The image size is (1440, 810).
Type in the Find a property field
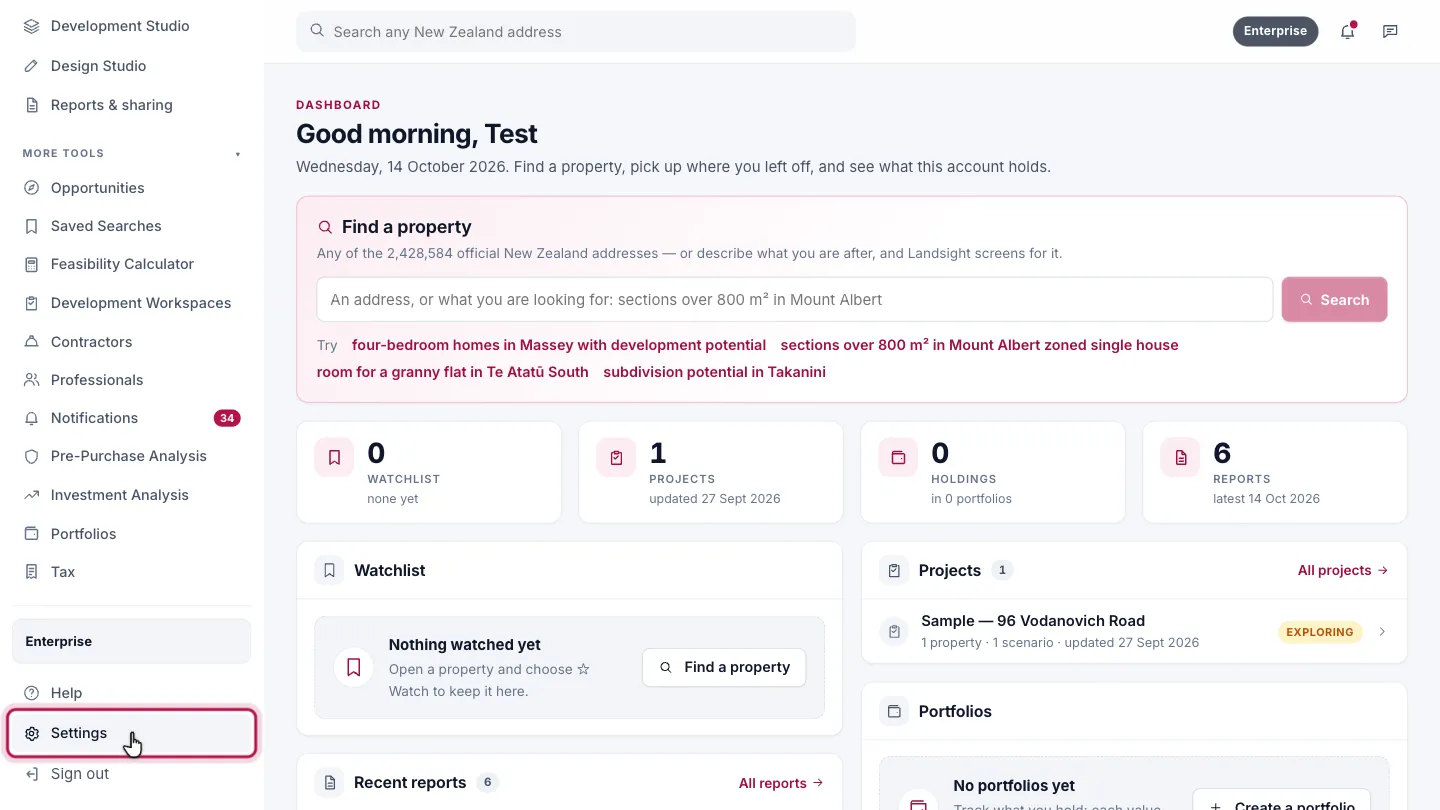(795, 299)
